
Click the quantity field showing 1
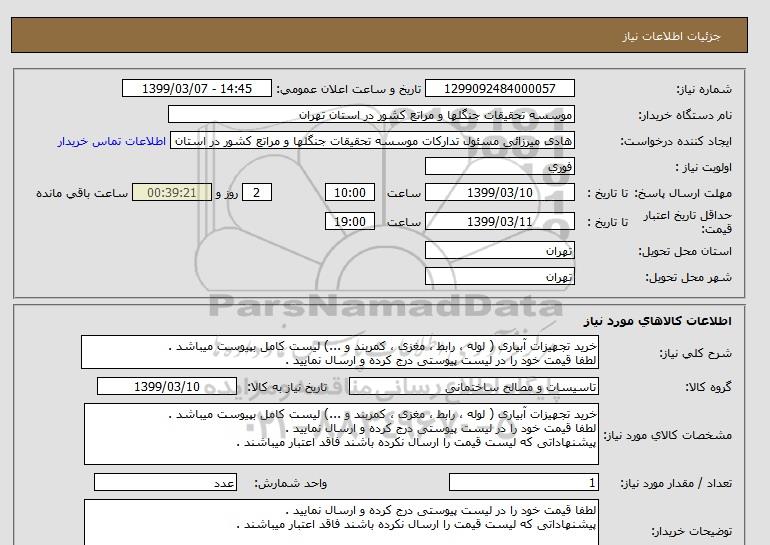point(523,483)
